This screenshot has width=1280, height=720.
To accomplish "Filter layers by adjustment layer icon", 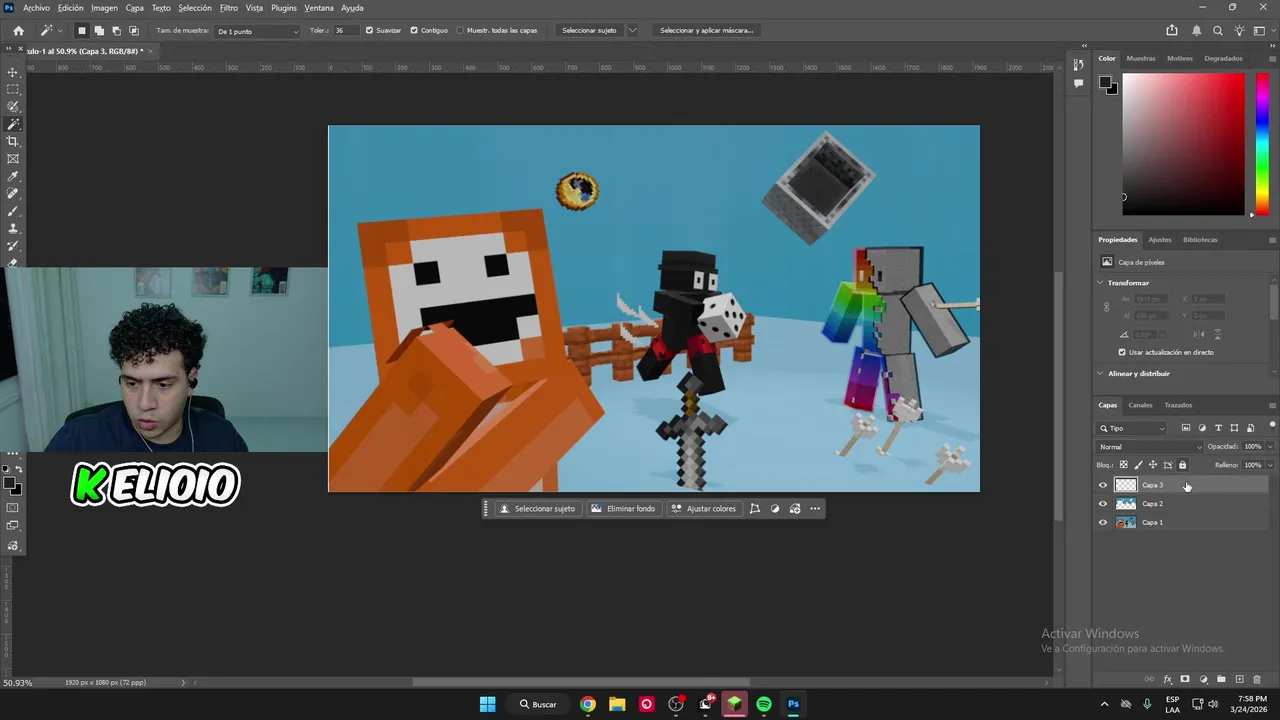I will [1202, 428].
